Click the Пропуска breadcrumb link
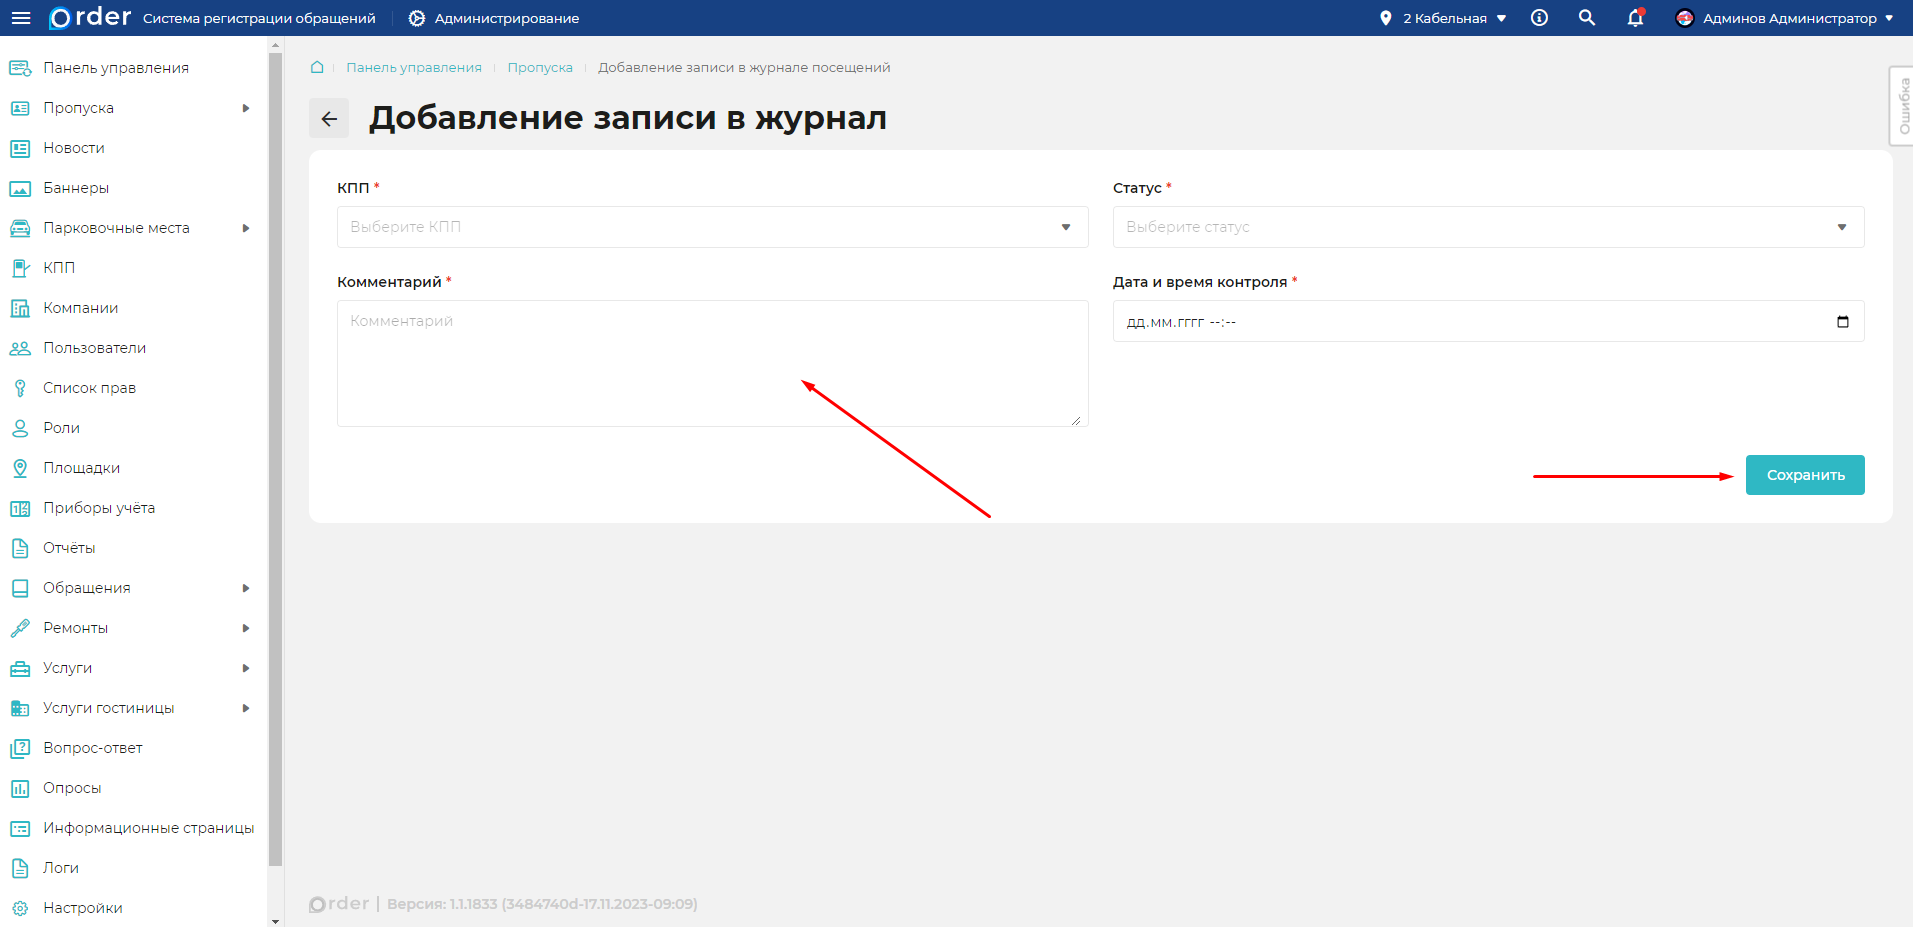The width and height of the screenshot is (1913, 927). [x=540, y=67]
